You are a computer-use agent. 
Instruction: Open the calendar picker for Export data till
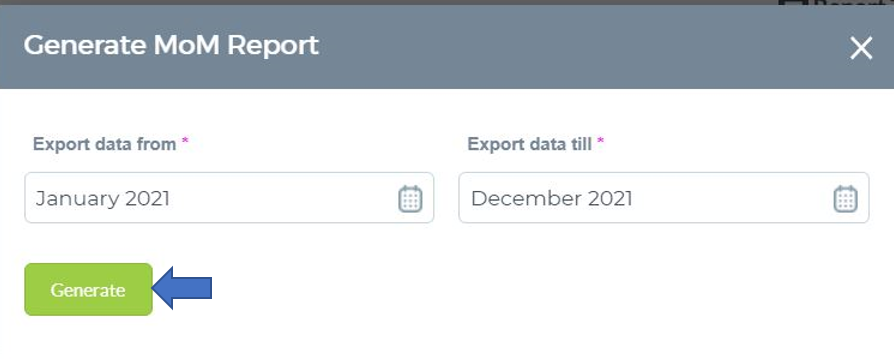click(x=846, y=199)
